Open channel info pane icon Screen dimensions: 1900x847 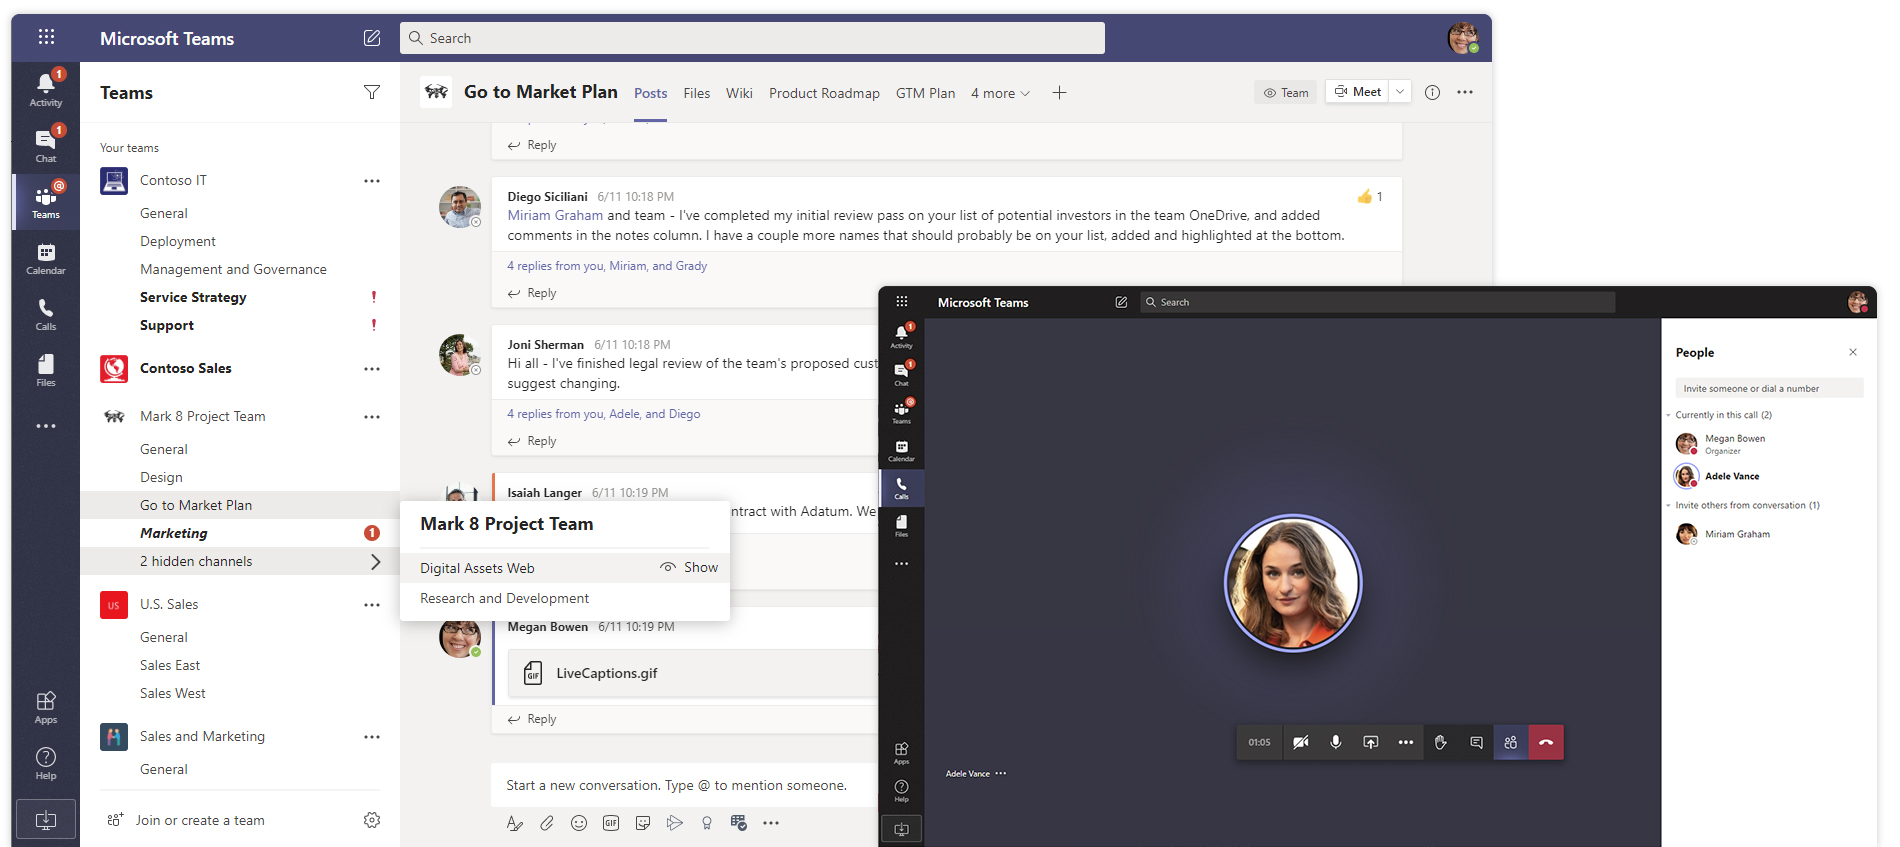[x=1432, y=92]
